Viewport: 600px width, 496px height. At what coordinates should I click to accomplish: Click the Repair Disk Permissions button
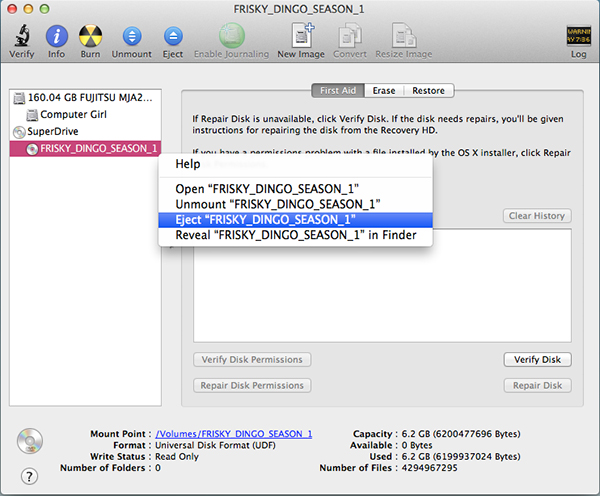point(252,385)
